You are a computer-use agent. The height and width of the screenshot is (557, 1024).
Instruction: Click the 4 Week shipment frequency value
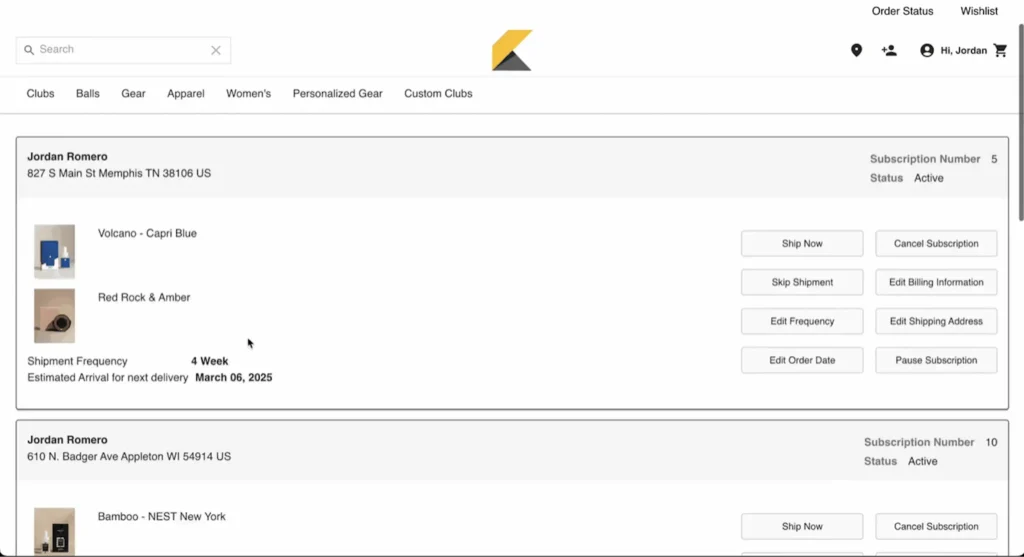tap(210, 361)
